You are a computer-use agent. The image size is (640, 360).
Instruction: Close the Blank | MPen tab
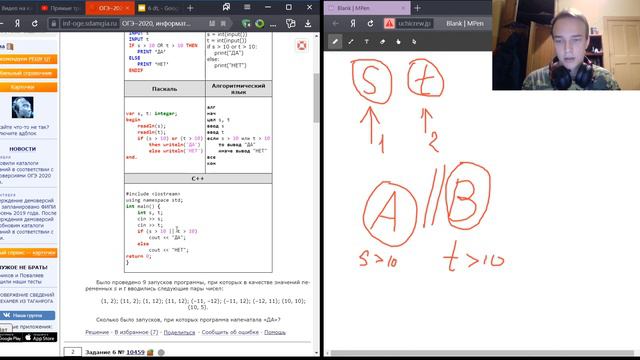click(x=403, y=8)
